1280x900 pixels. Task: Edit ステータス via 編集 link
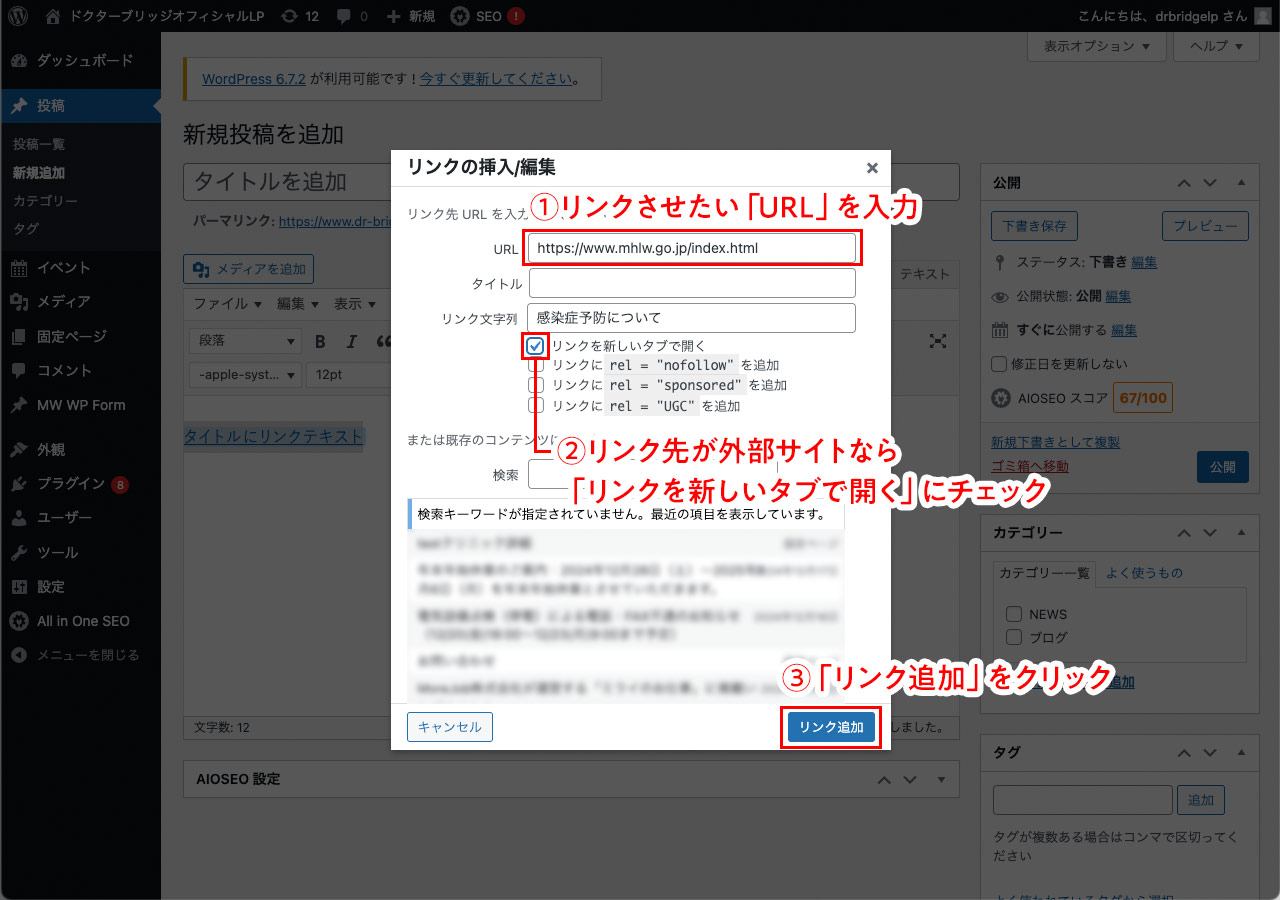tap(1144, 262)
